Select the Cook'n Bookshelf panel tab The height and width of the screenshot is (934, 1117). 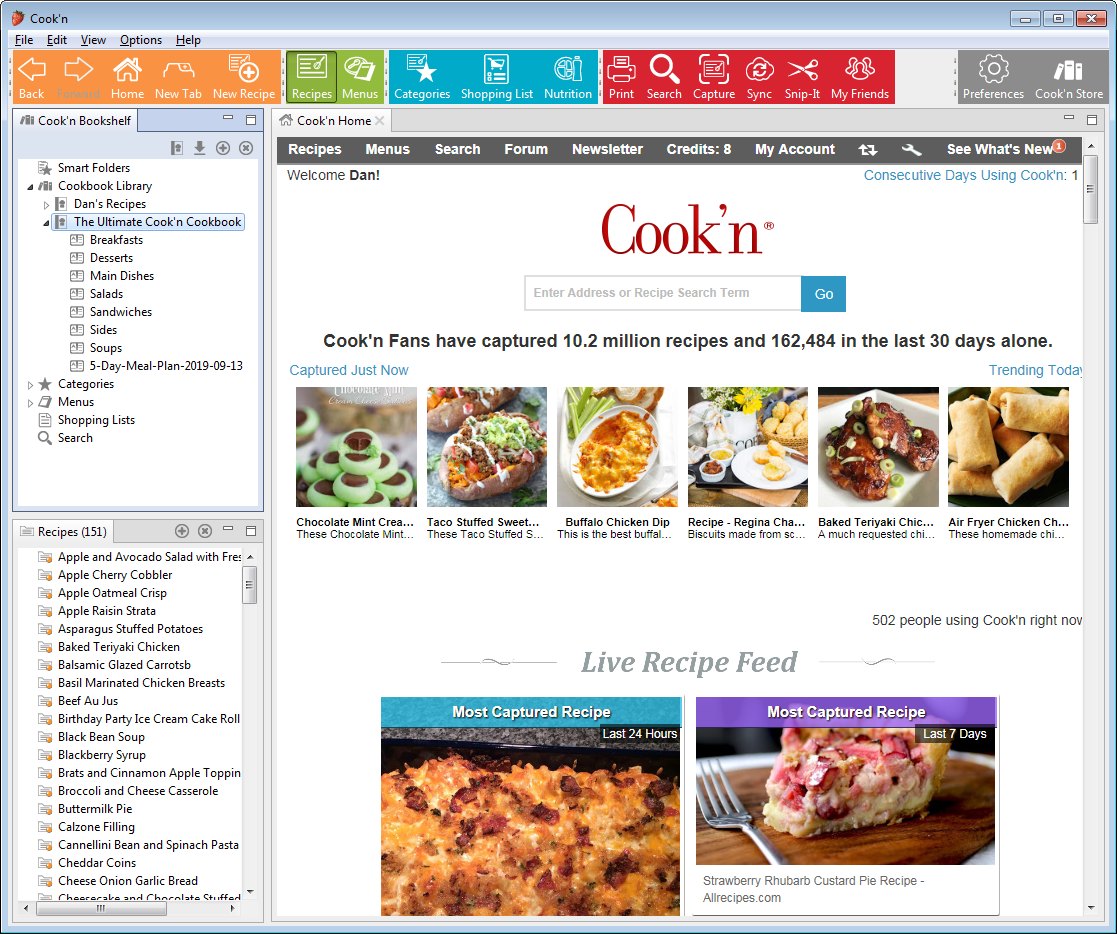point(76,120)
